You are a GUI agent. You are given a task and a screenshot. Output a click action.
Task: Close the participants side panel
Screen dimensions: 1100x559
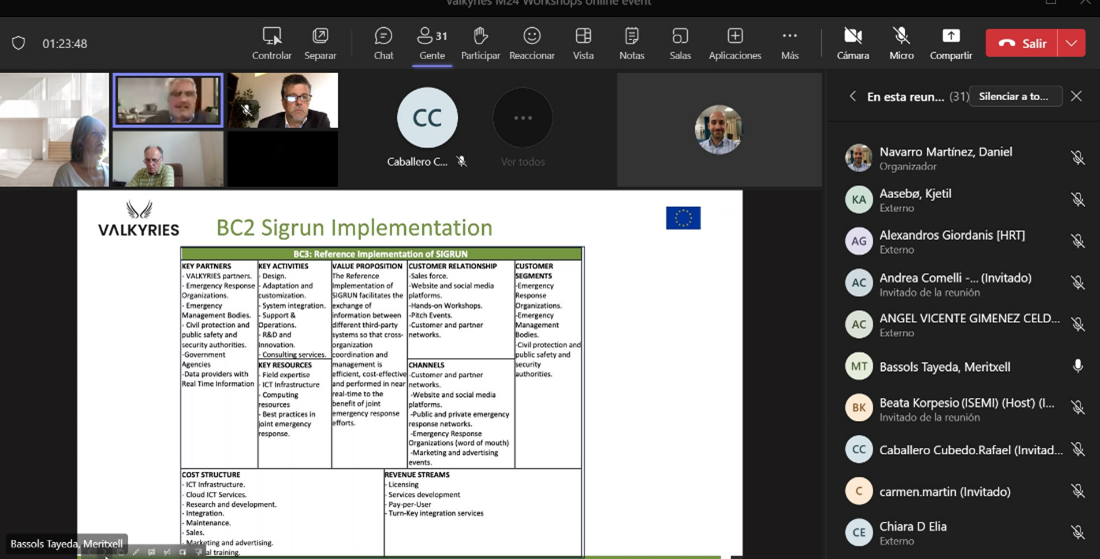coord(1076,96)
